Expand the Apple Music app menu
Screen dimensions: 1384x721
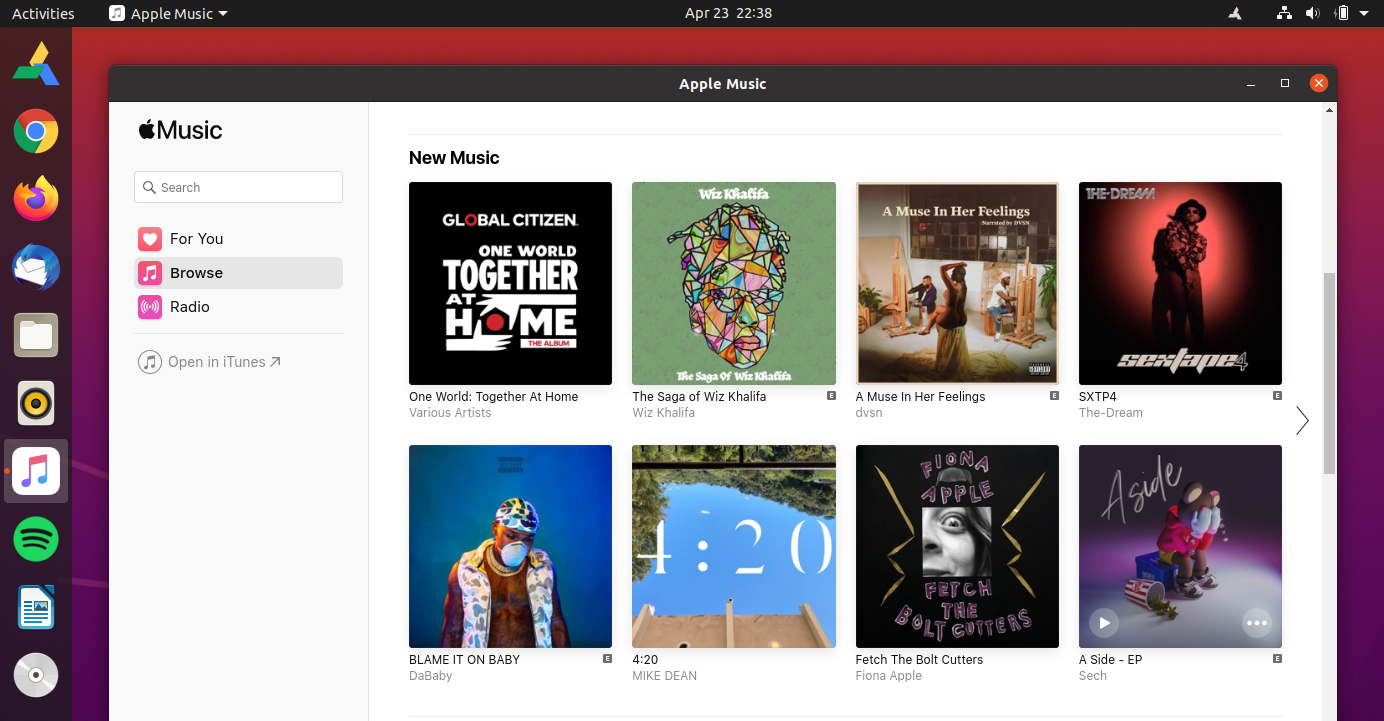(x=168, y=13)
